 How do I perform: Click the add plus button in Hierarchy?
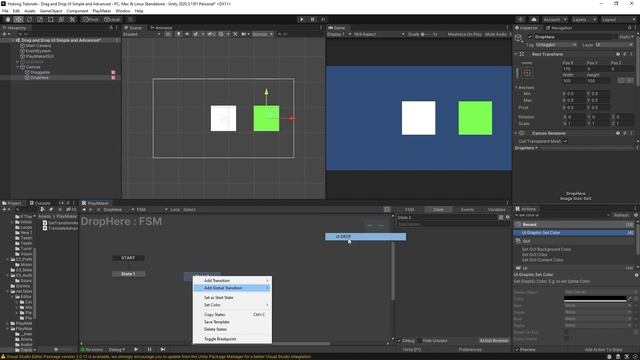click(x=5, y=34)
